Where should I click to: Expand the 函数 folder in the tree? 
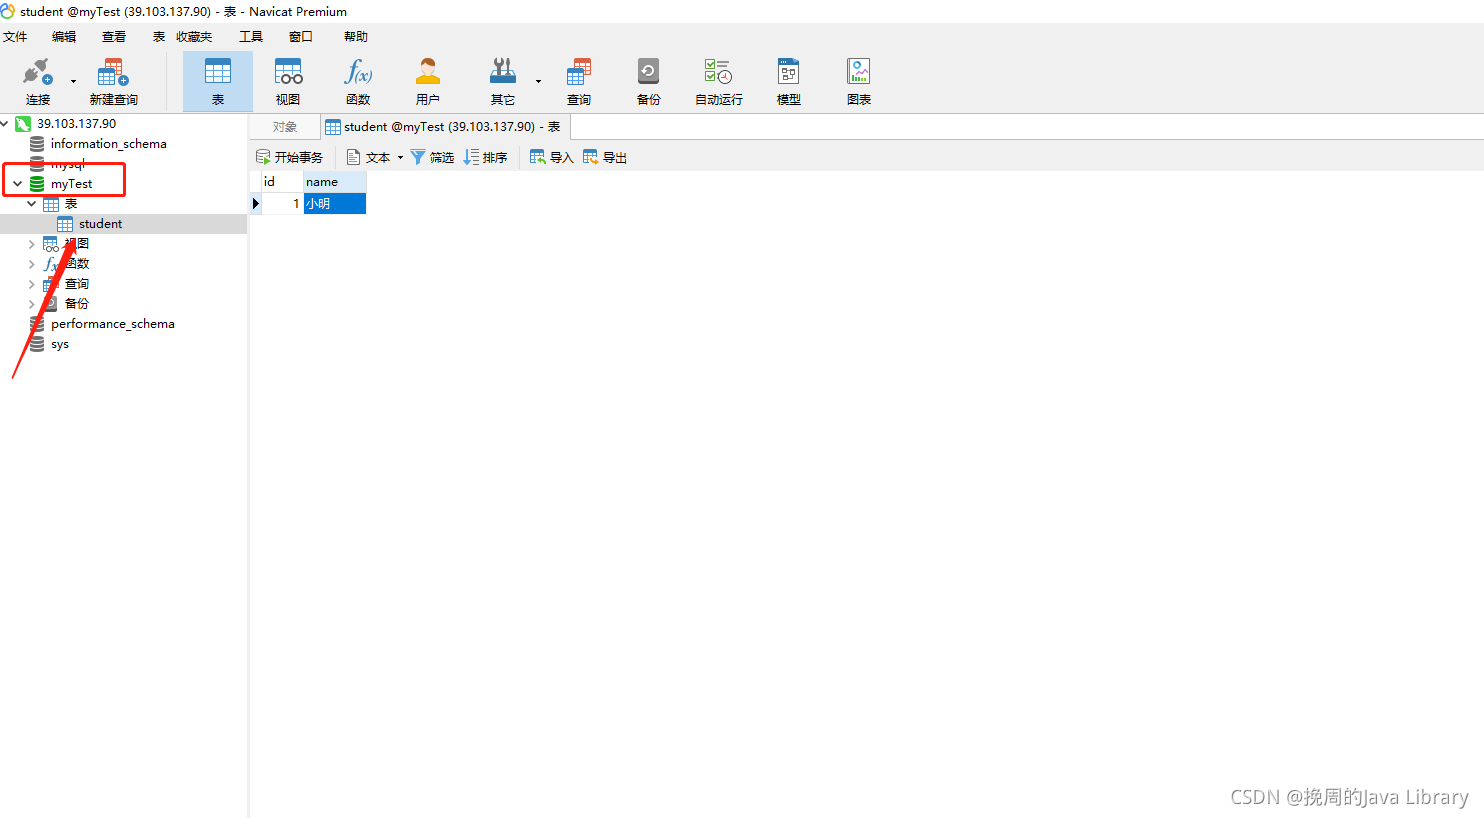31,264
